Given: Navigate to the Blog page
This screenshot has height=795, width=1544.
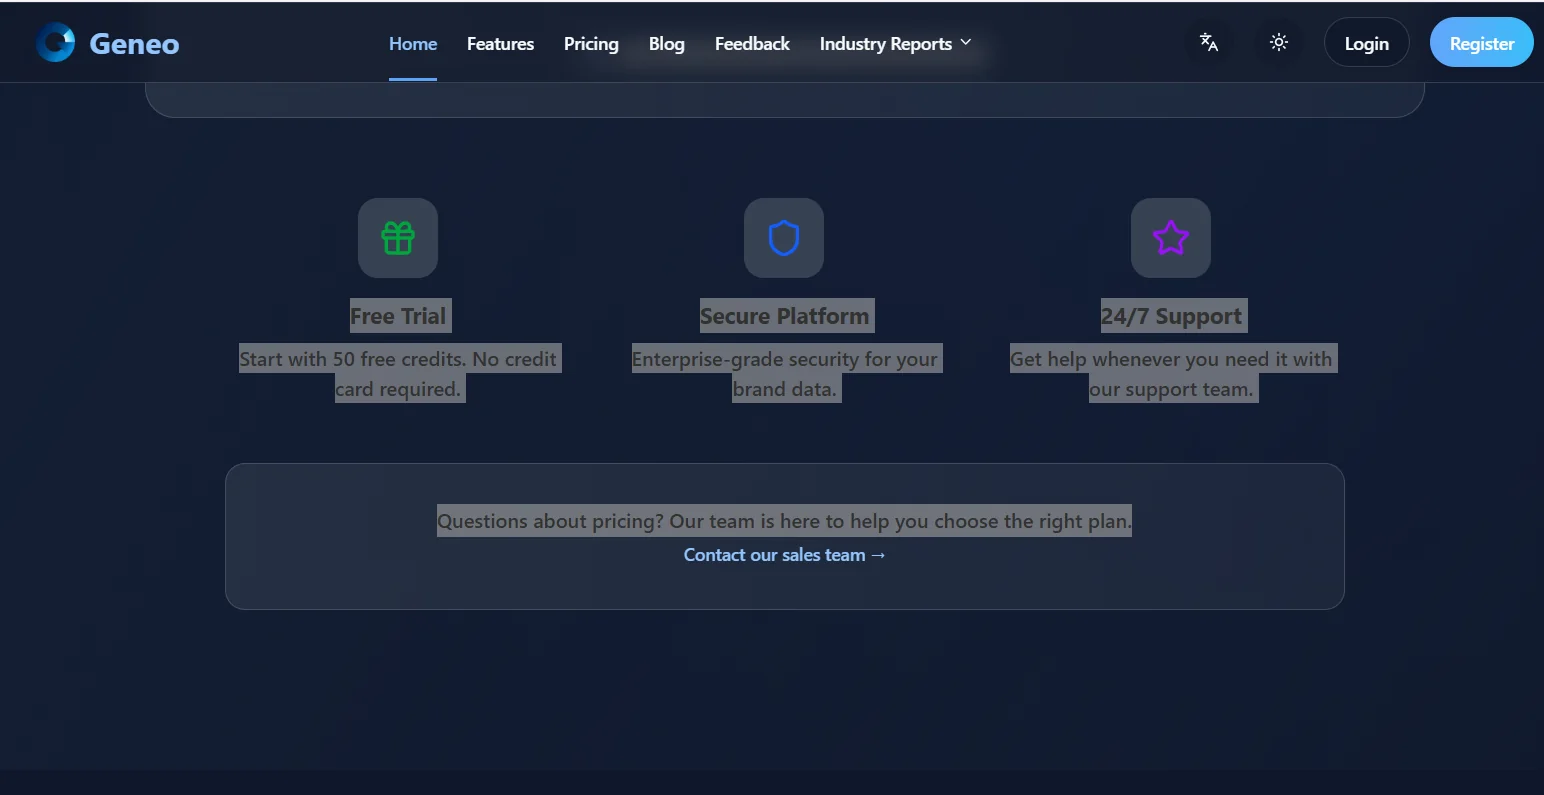Looking at the screenshot, I should tap(666, 44).
